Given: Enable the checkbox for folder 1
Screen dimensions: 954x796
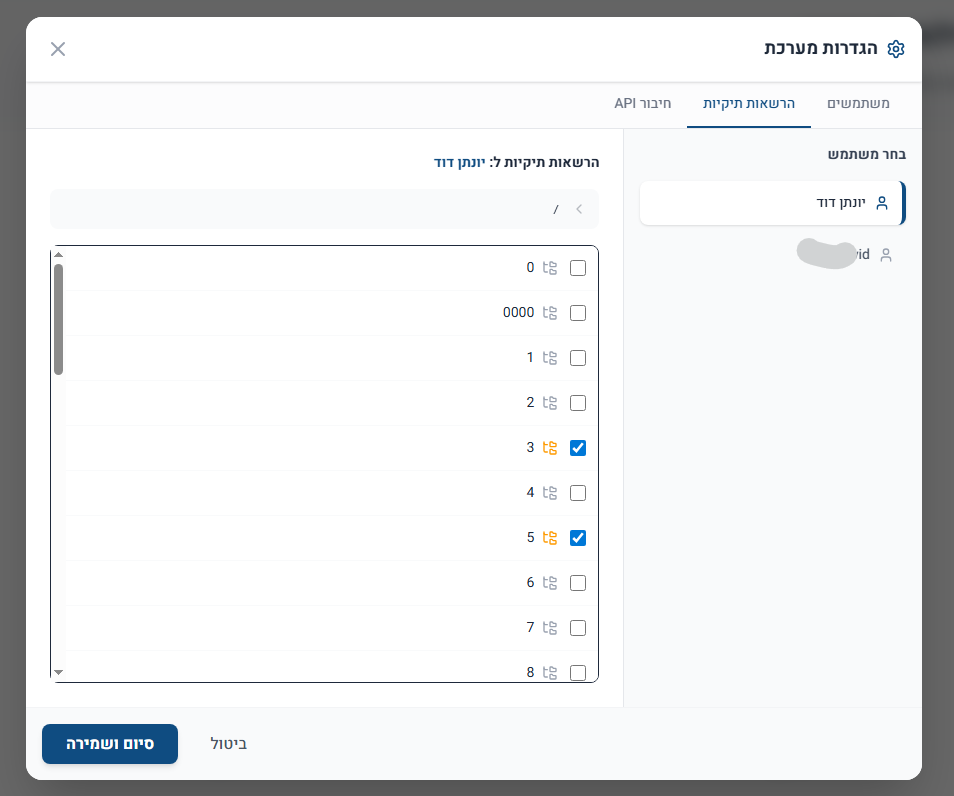Looking at the screenshot, I should coord(577,358).
